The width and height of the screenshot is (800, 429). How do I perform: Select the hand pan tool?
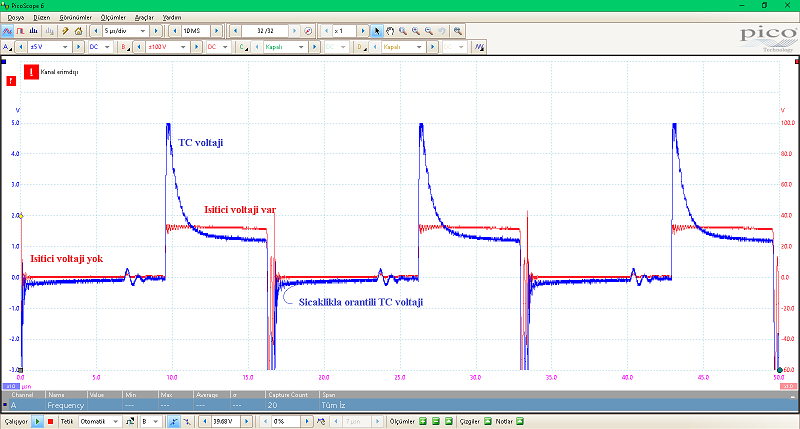389,31
